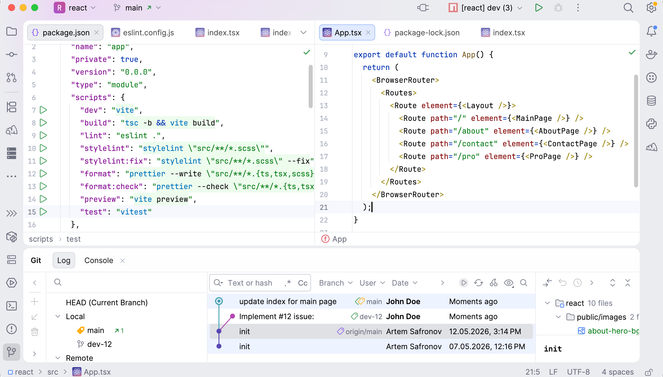This screenshot has height=377, width=663.
Task: Open the Problems tool window icon
Action: click(x=11, y=329)
